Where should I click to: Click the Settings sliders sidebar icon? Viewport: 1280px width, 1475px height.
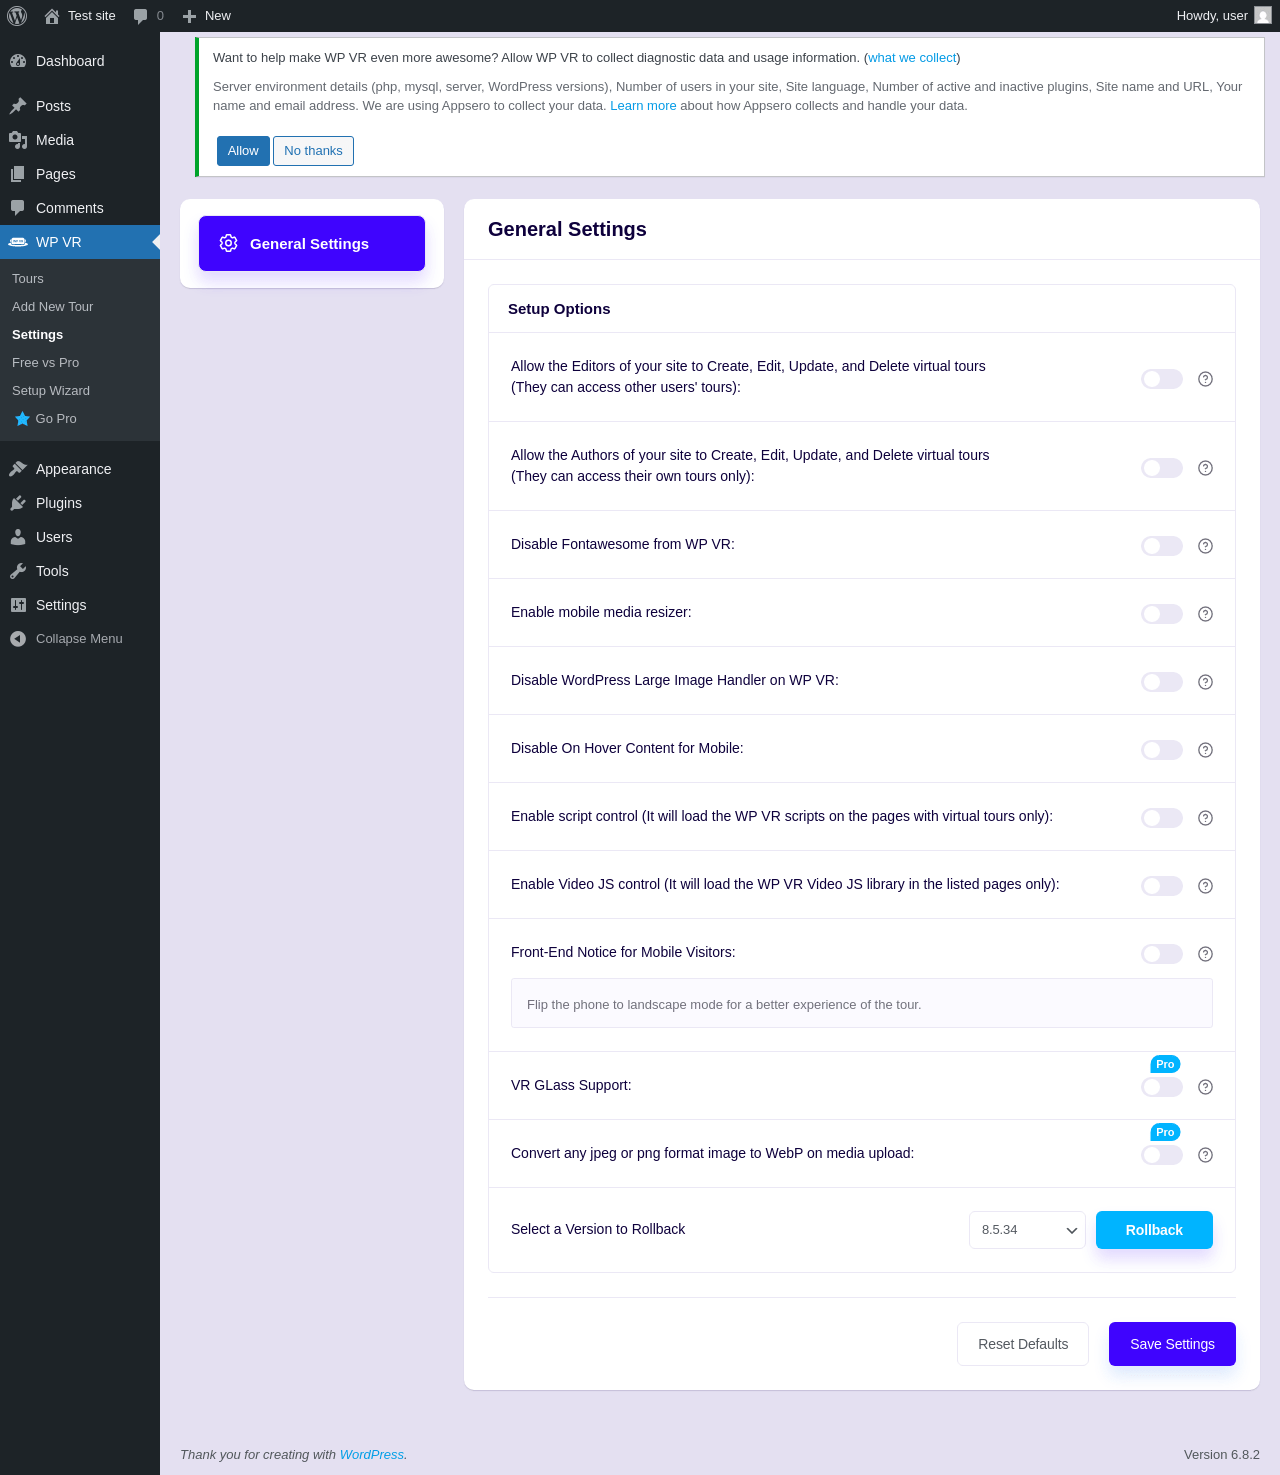tap(18, 605)
